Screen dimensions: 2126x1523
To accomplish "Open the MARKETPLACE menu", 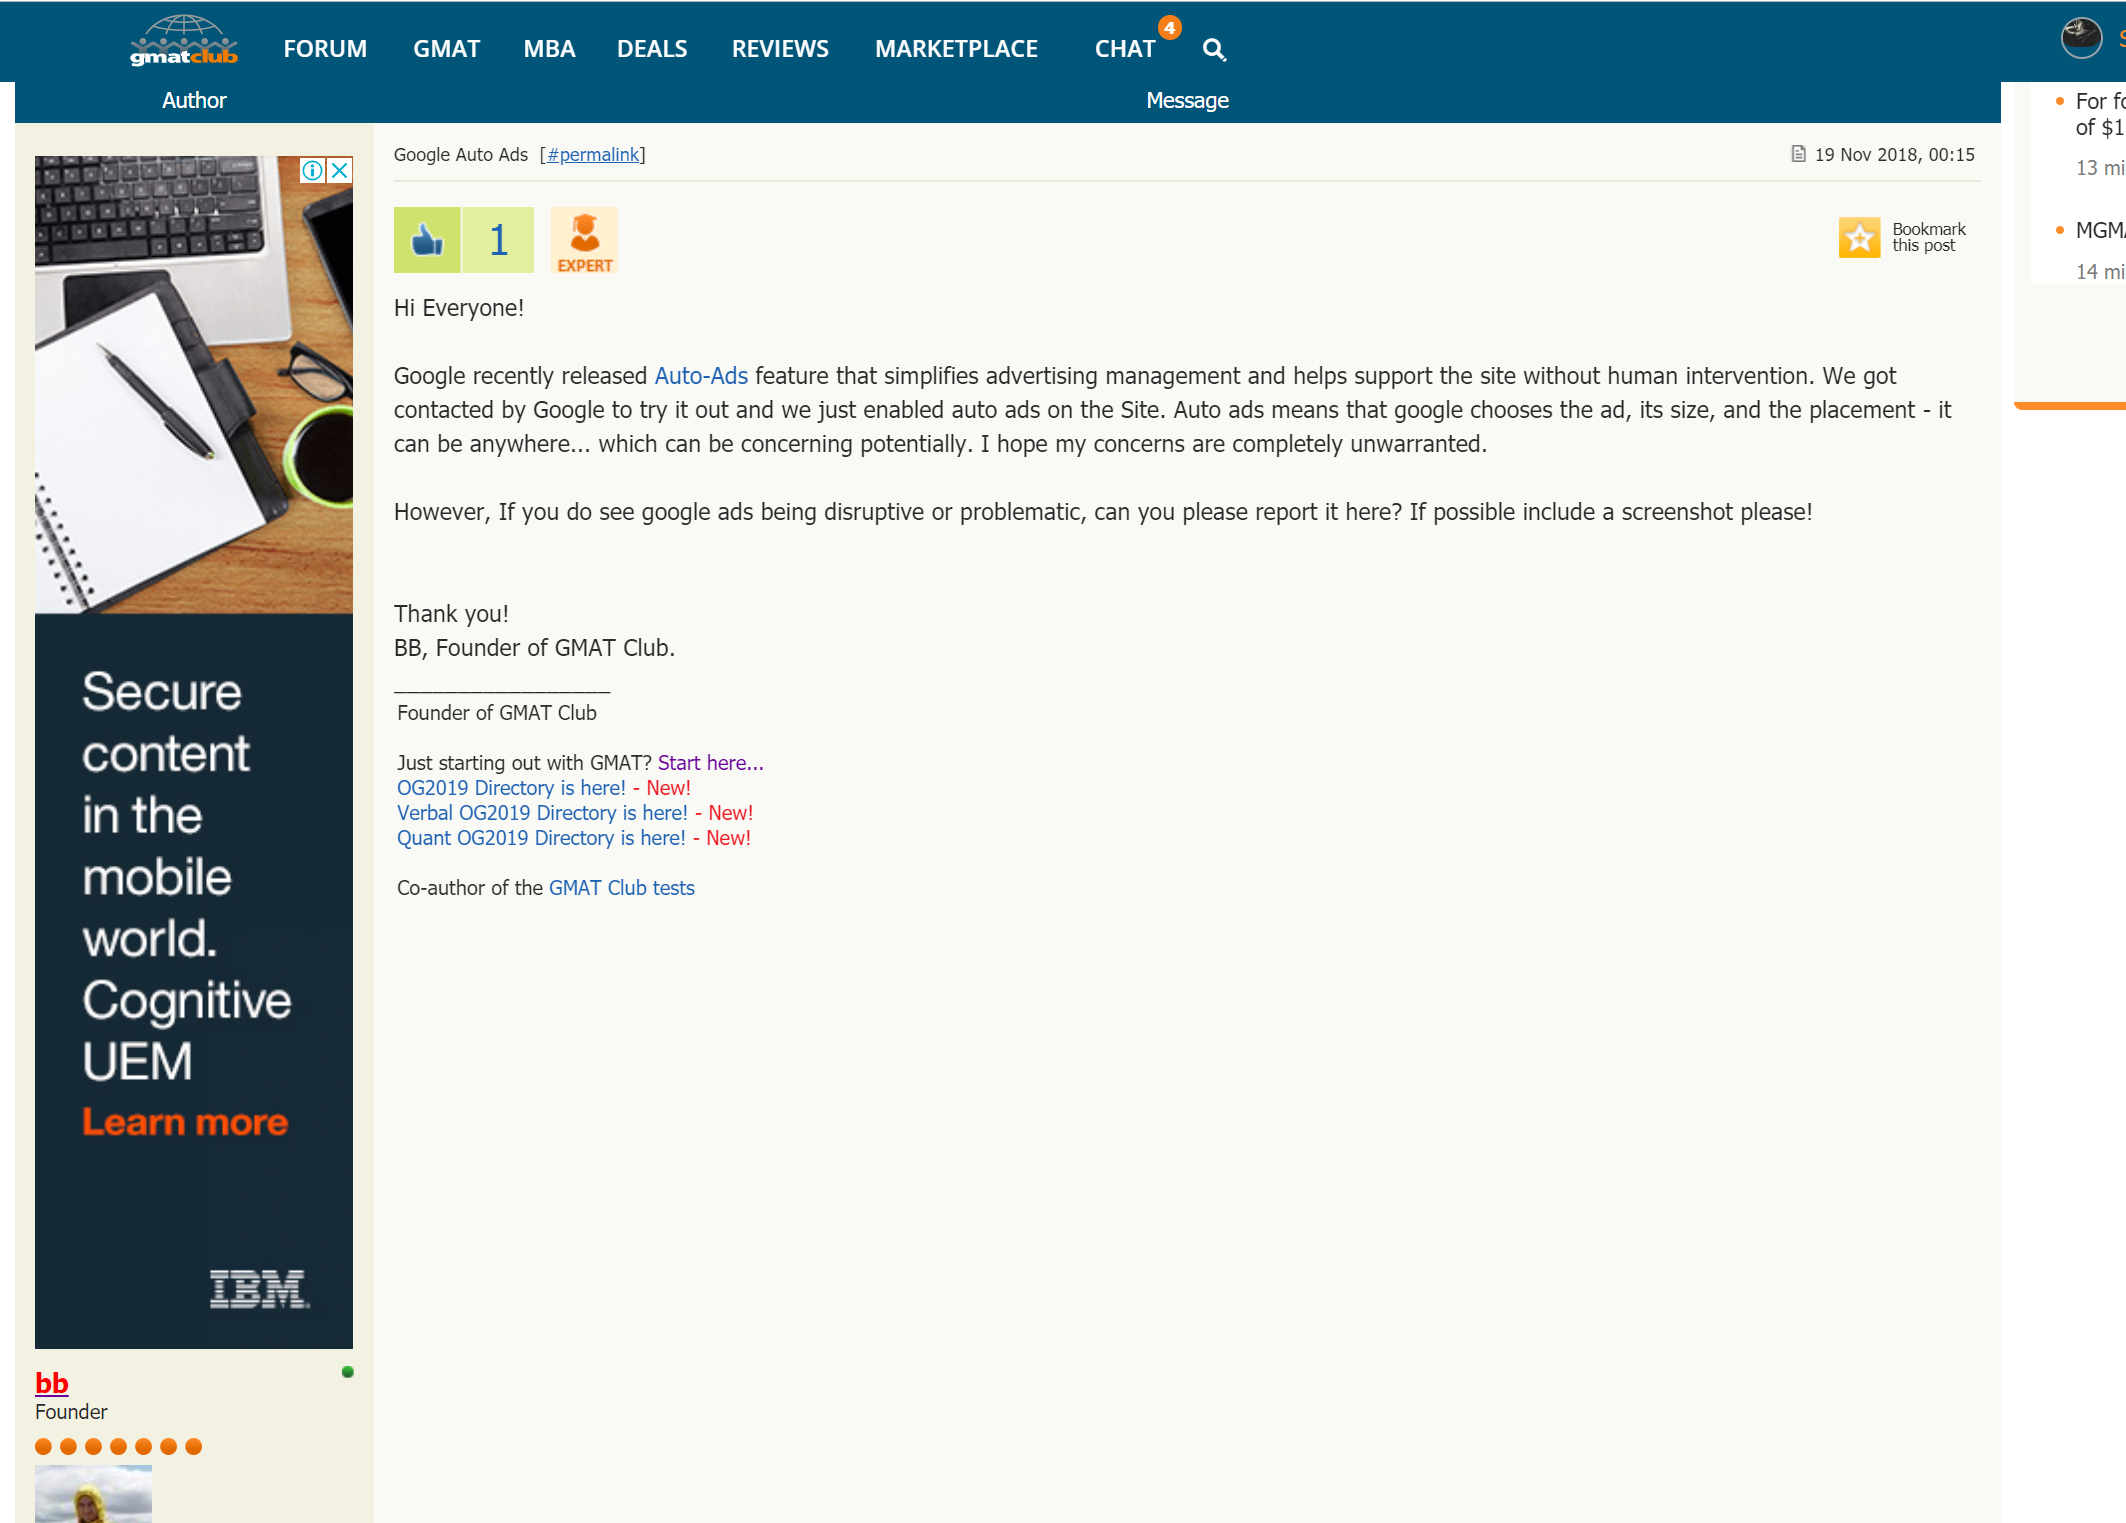I will 955,48.
